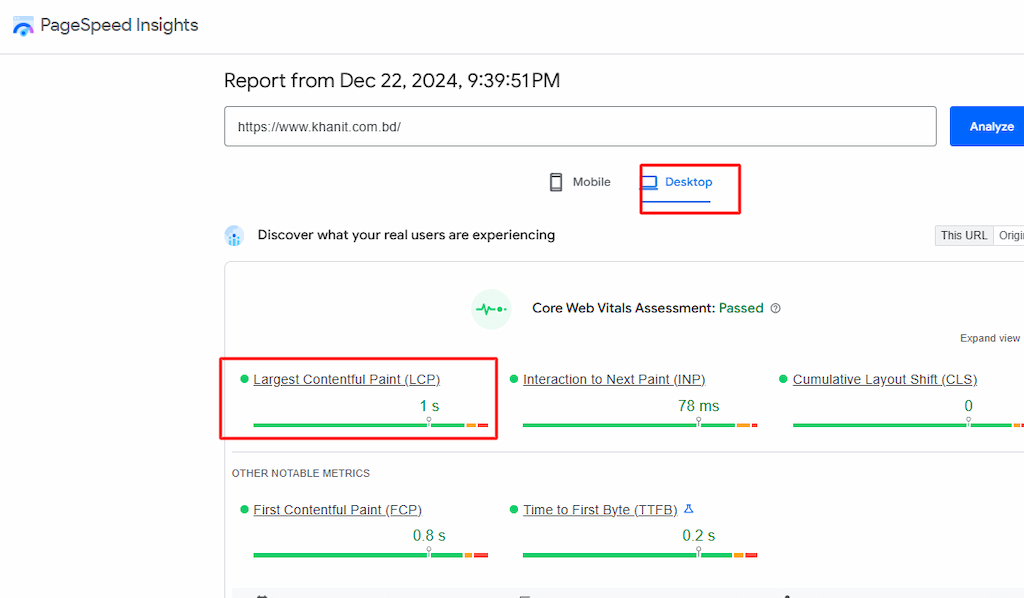Image resolution: width=1024 pixels, height=598 pixels.
Task: Click the INP 78 ms distribution bar
Action: tap(639, 425)
